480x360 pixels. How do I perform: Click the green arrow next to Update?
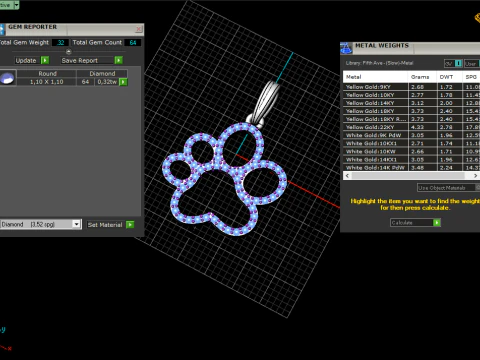pos(45,60)
